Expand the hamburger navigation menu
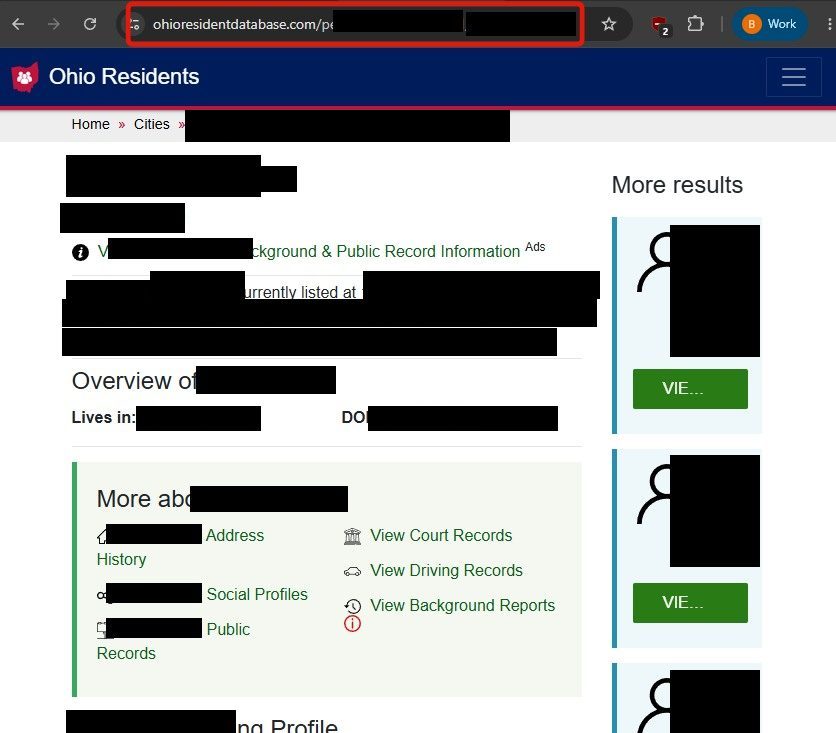The width and height of the screenshot is (836, 733). (x=793, y=77)
